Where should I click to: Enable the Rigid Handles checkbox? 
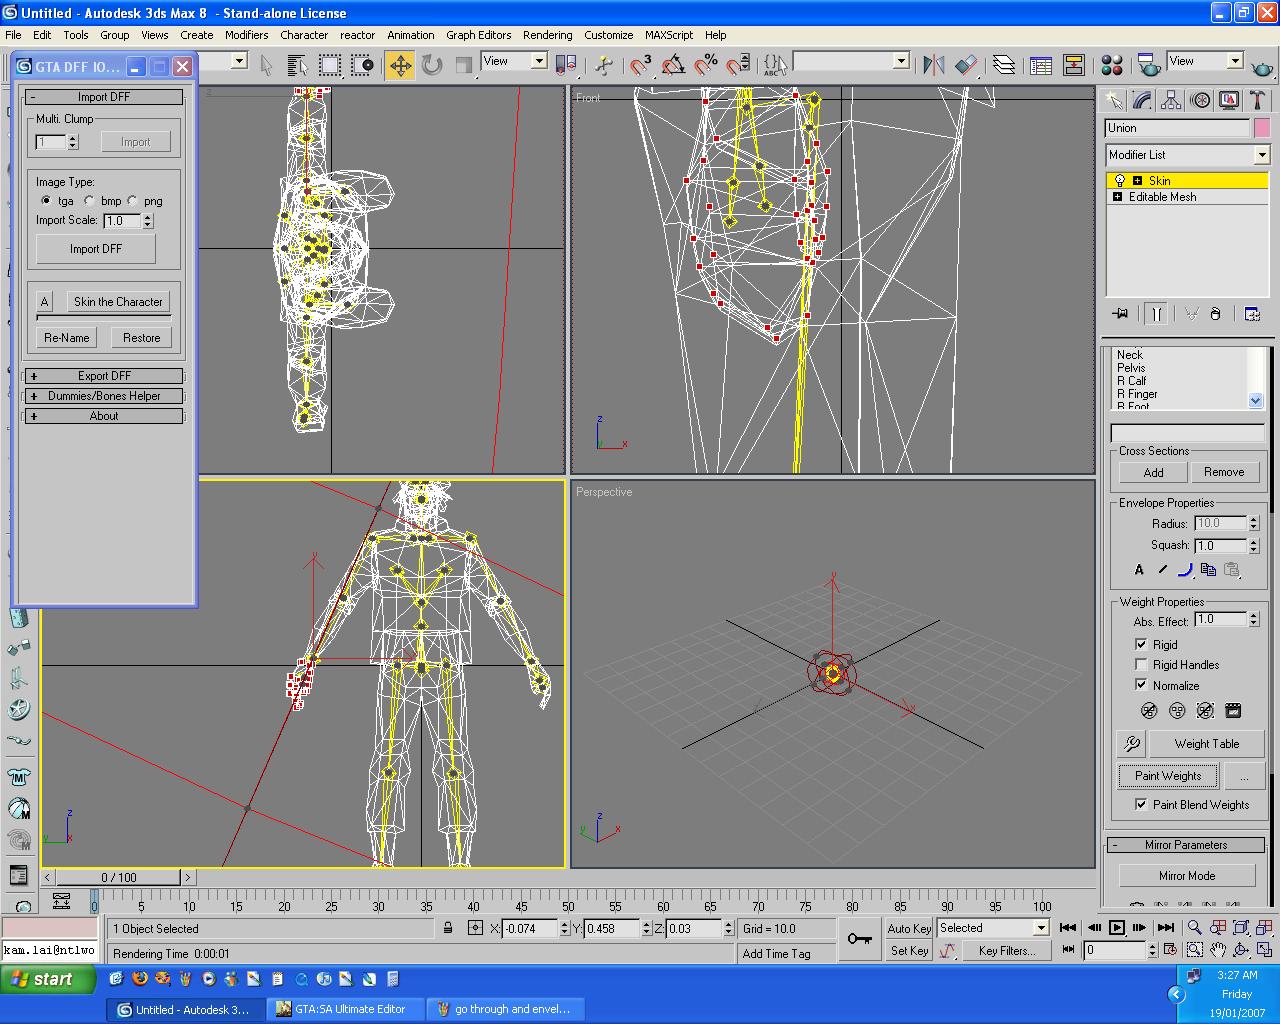1141,665
